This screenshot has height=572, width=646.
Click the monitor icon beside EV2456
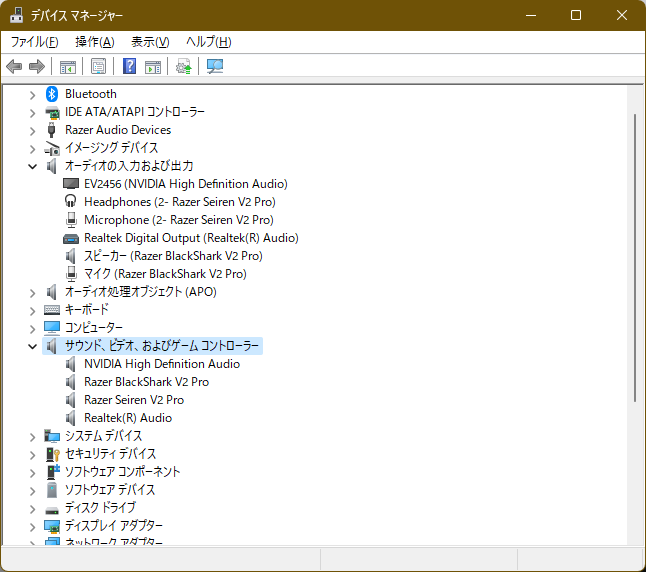(x=71, y=184)
